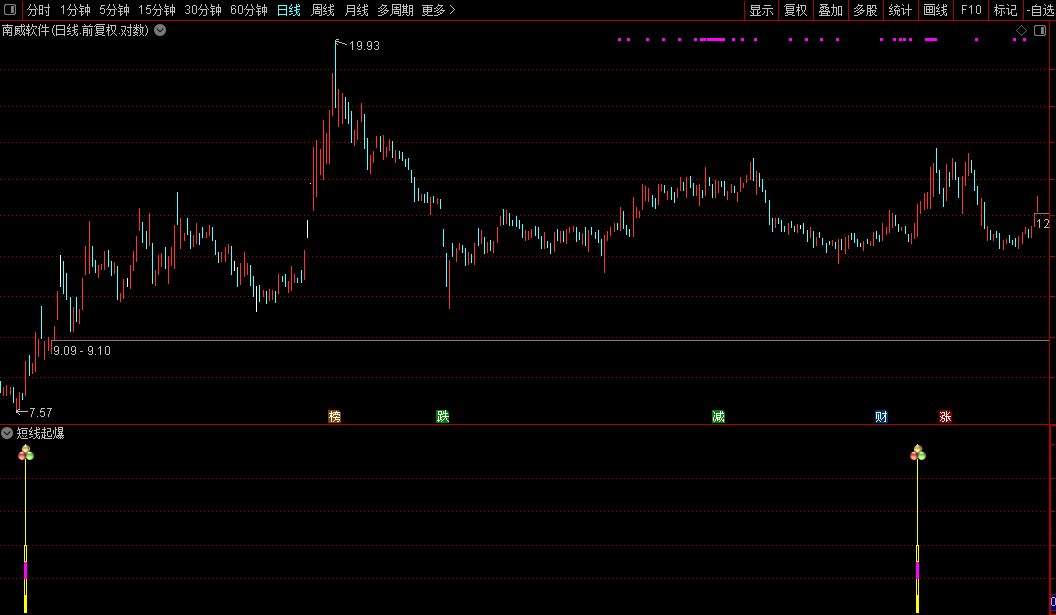Toggle the left side panel icon
The image size is (1056, 615).
(x=10, y=10)
